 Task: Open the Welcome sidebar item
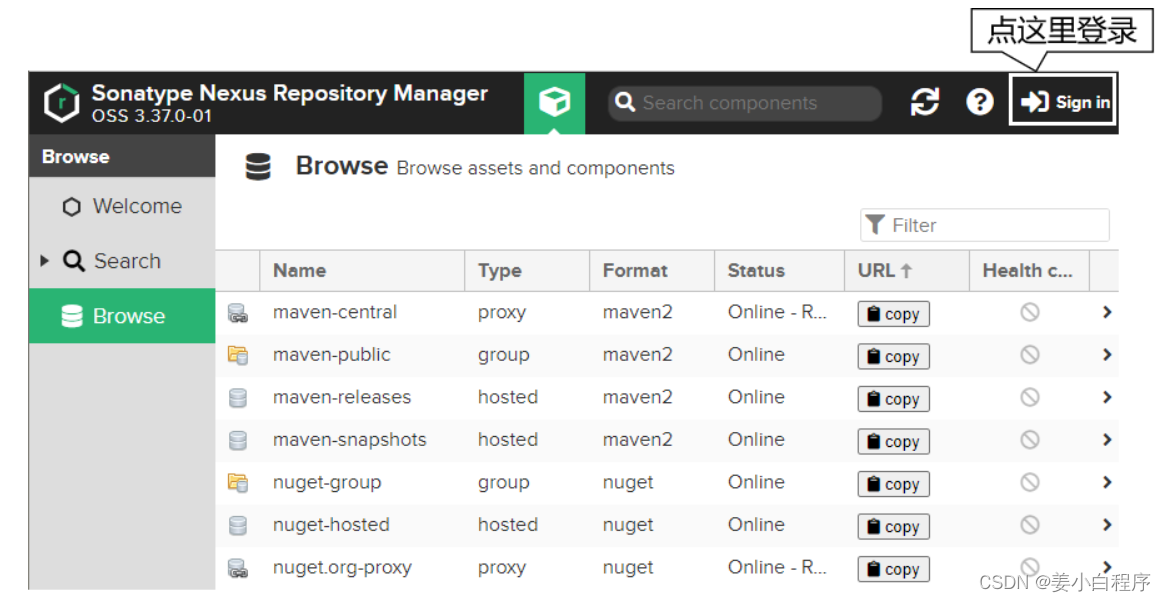(x=122, y=206)
